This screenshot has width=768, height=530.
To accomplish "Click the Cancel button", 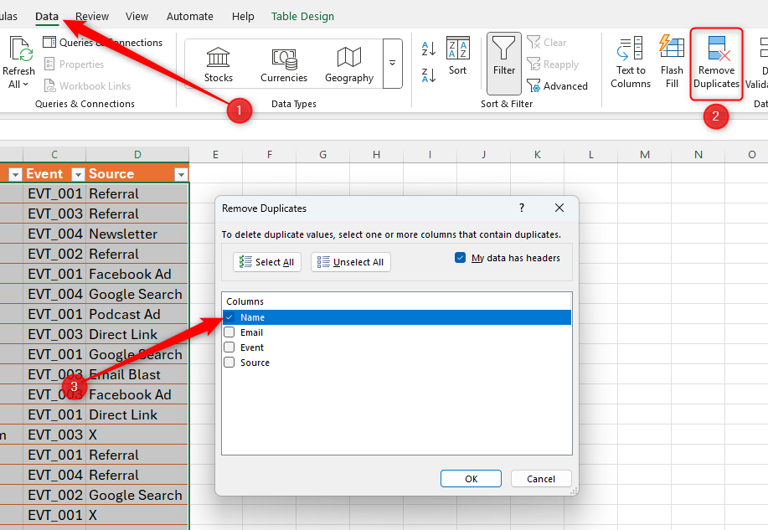I will point(541,479).
